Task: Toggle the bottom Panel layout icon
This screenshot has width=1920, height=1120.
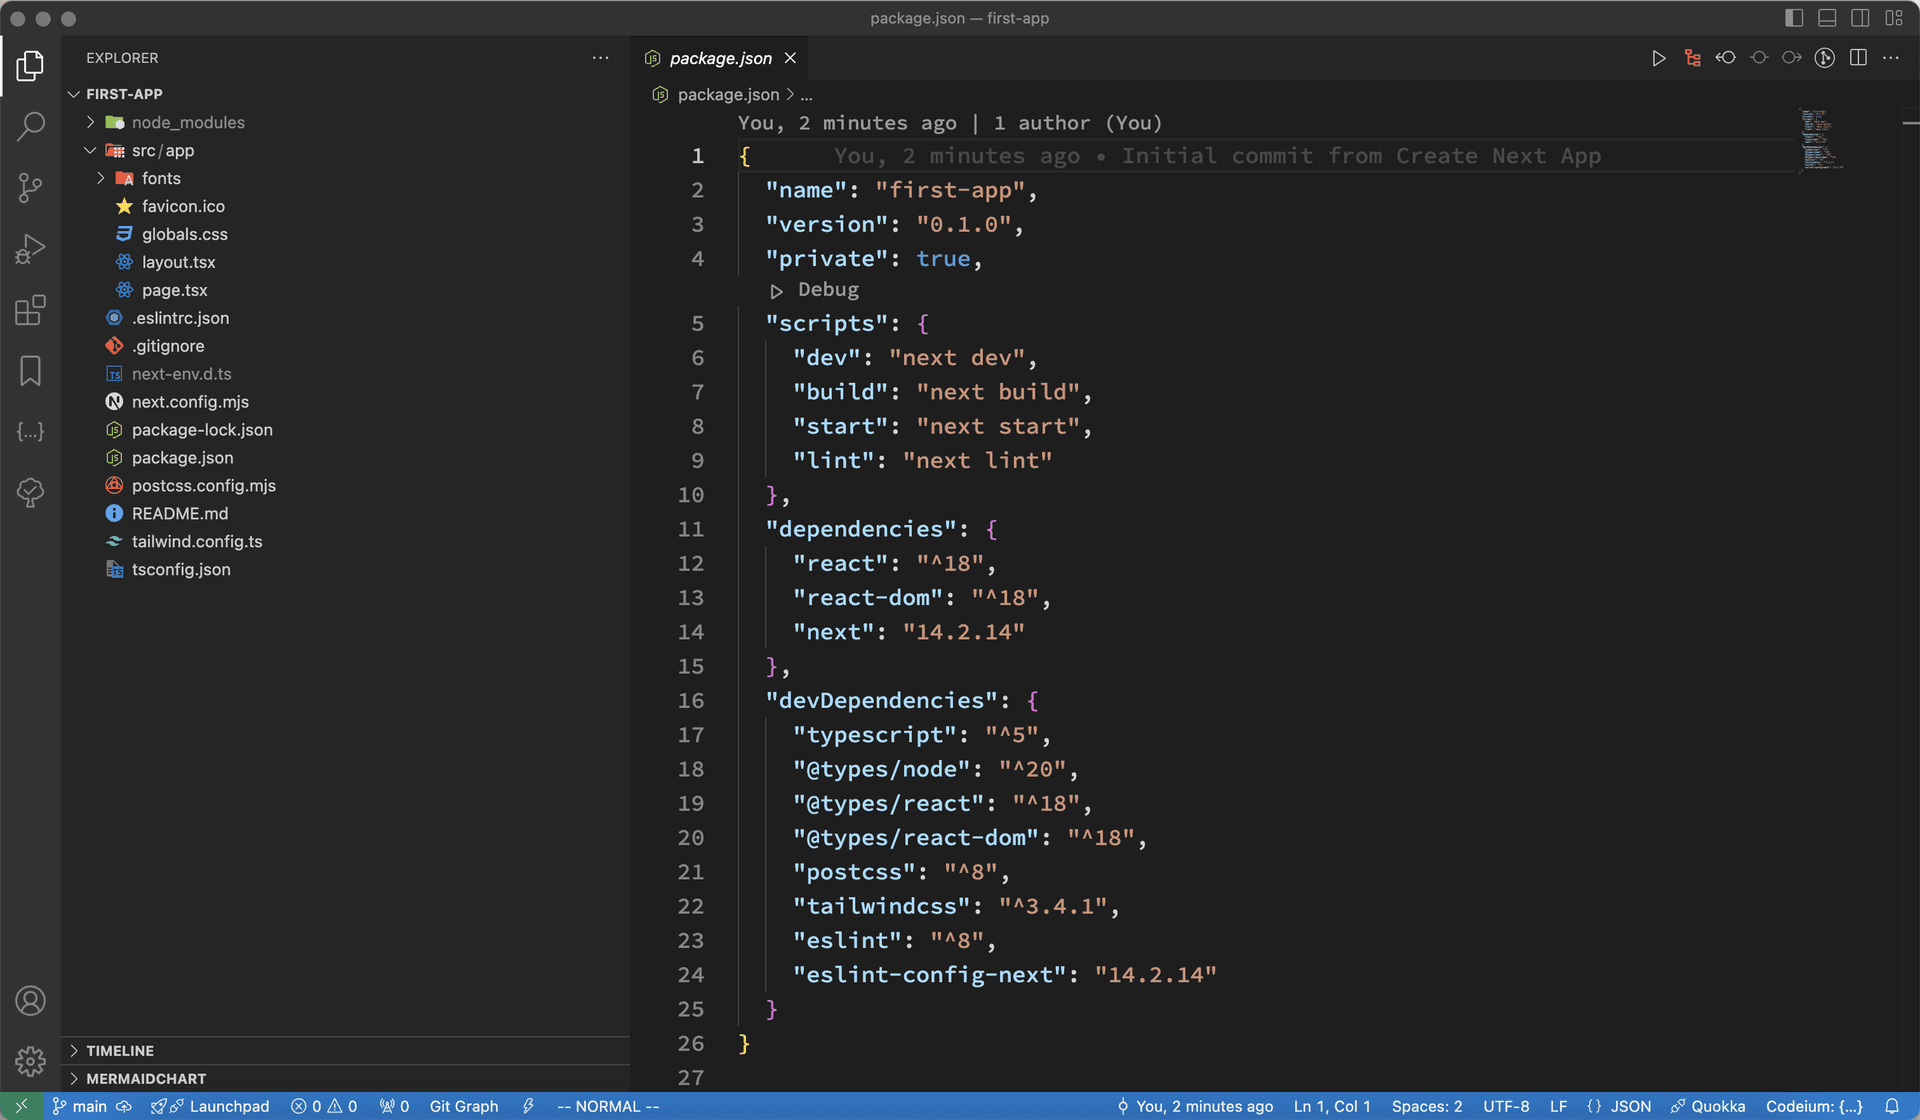Action: pyautogui.click(x=1827, y=18)
